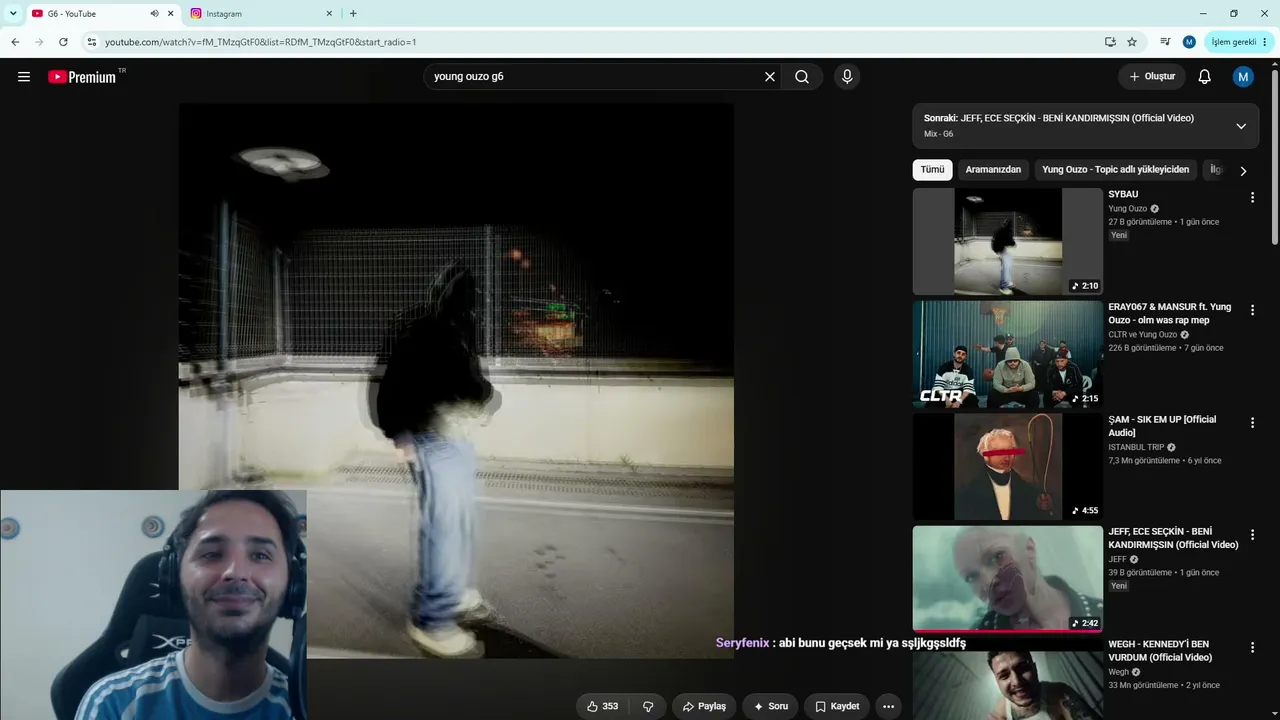Open the Soru ask button
This screenshot has width=1280, height=720.
771,706
